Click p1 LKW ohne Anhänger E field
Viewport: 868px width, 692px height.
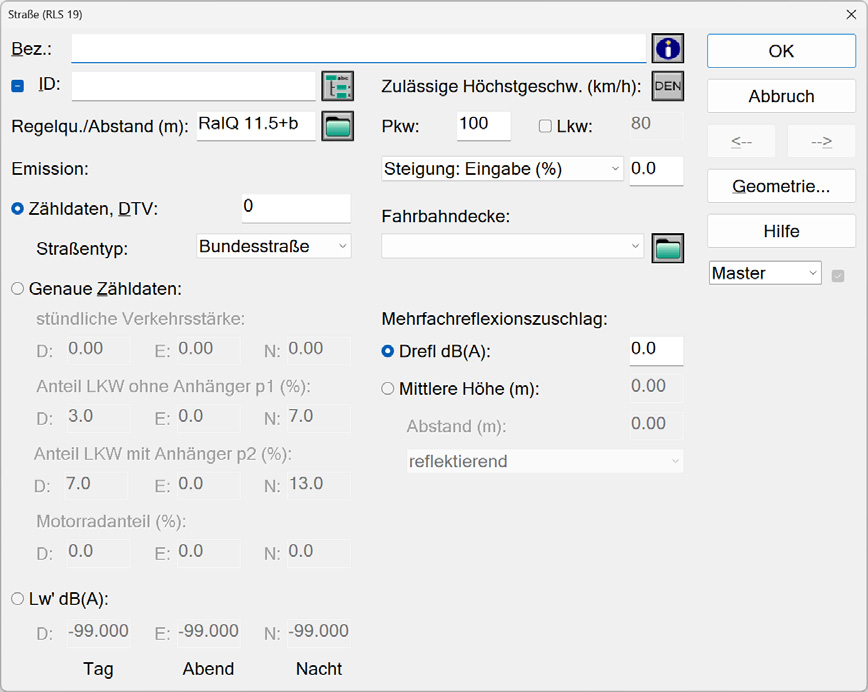209,418
